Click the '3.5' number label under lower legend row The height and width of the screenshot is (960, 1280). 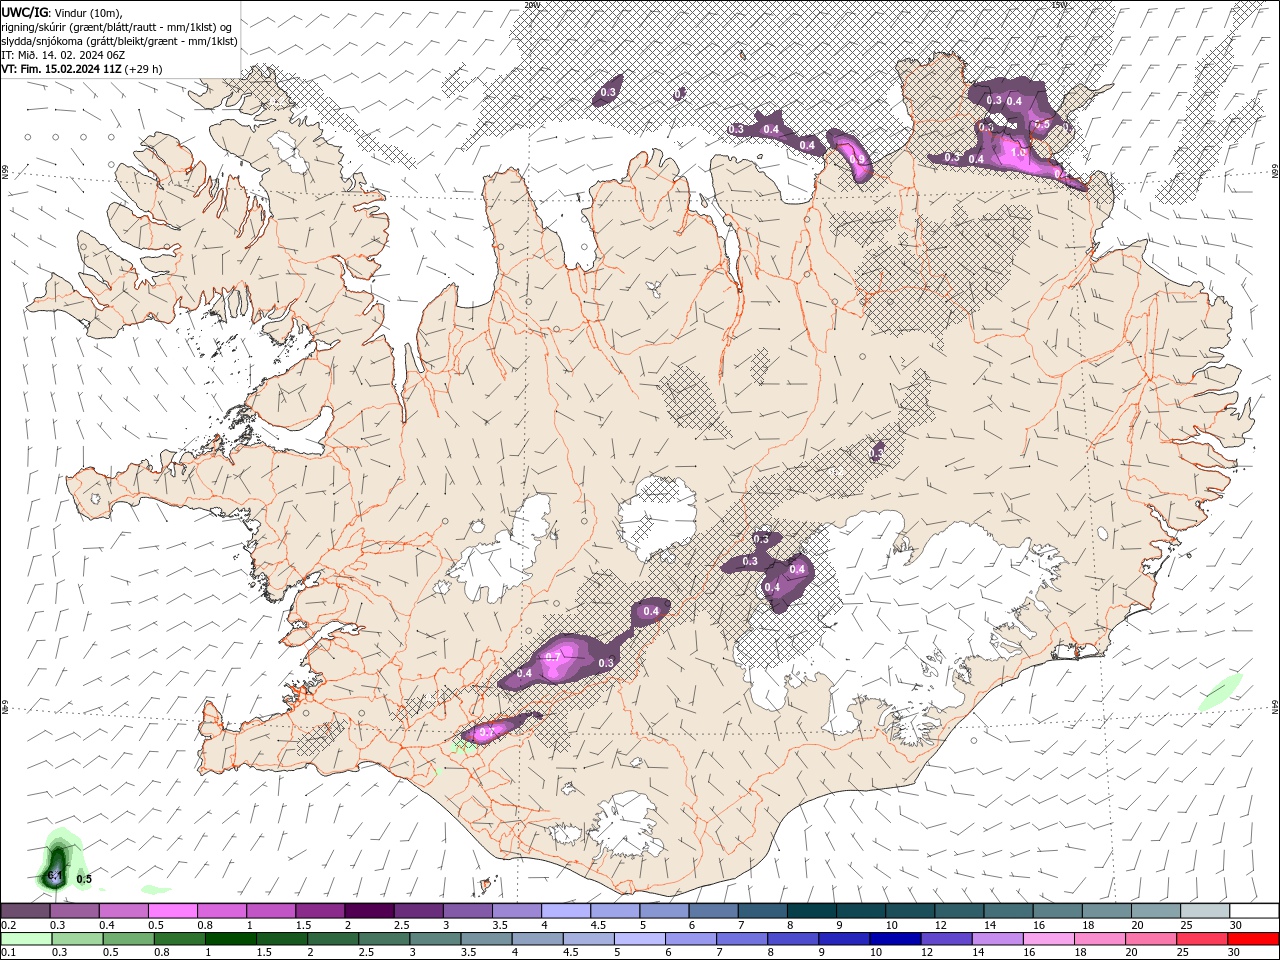pyautogui.click(x=467, y=953)
